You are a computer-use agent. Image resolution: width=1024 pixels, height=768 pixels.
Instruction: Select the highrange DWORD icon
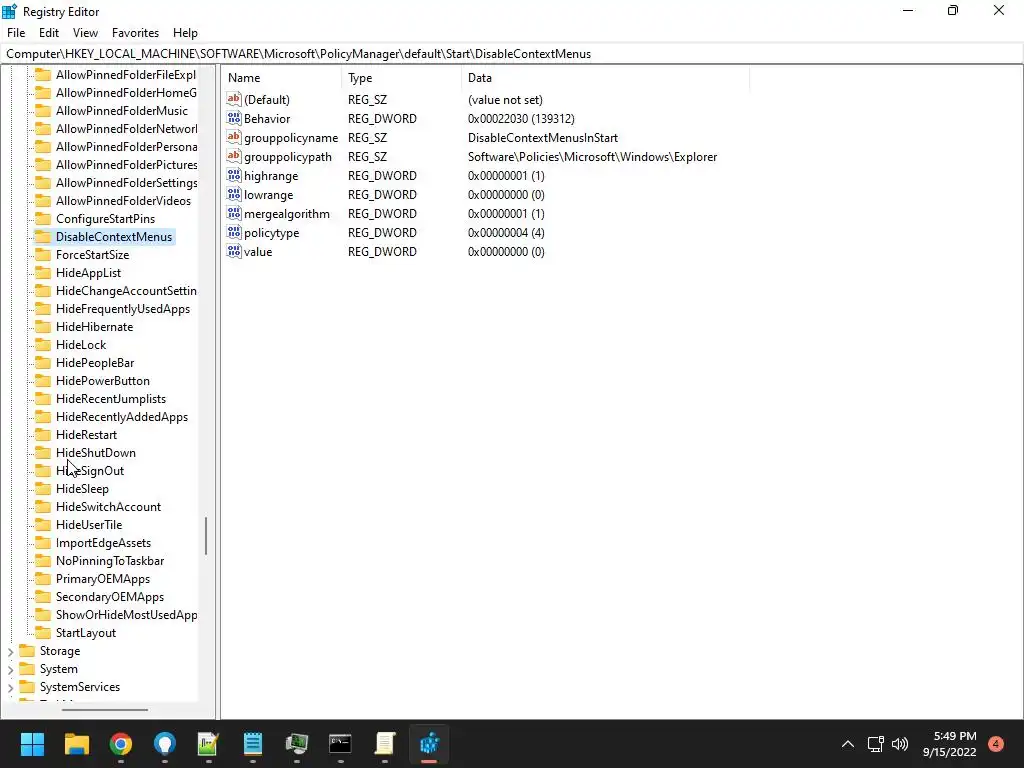[x=234, y=175]
